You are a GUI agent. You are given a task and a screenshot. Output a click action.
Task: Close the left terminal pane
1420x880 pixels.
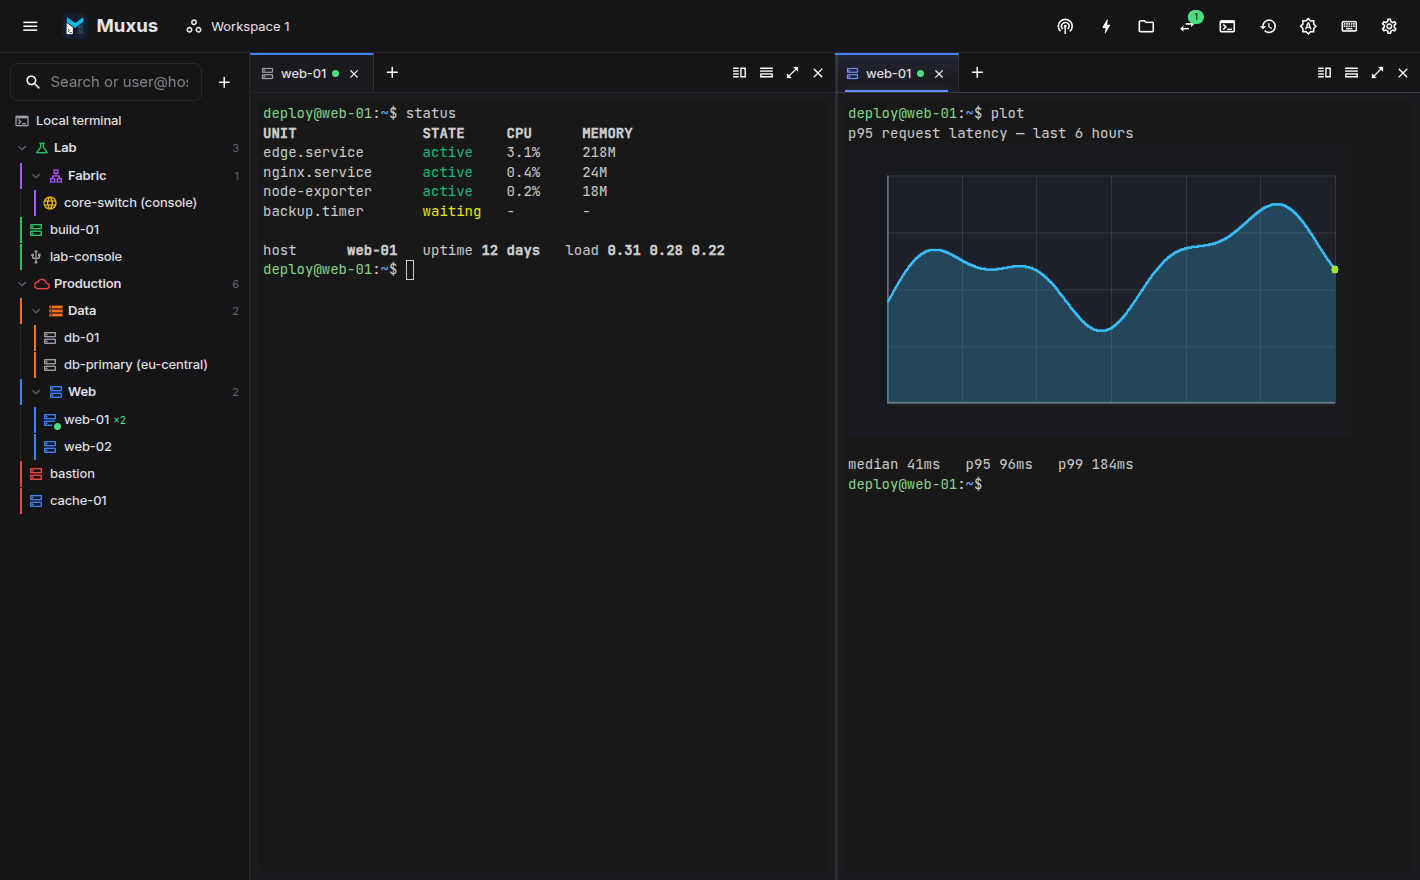[x=818, y=72]
